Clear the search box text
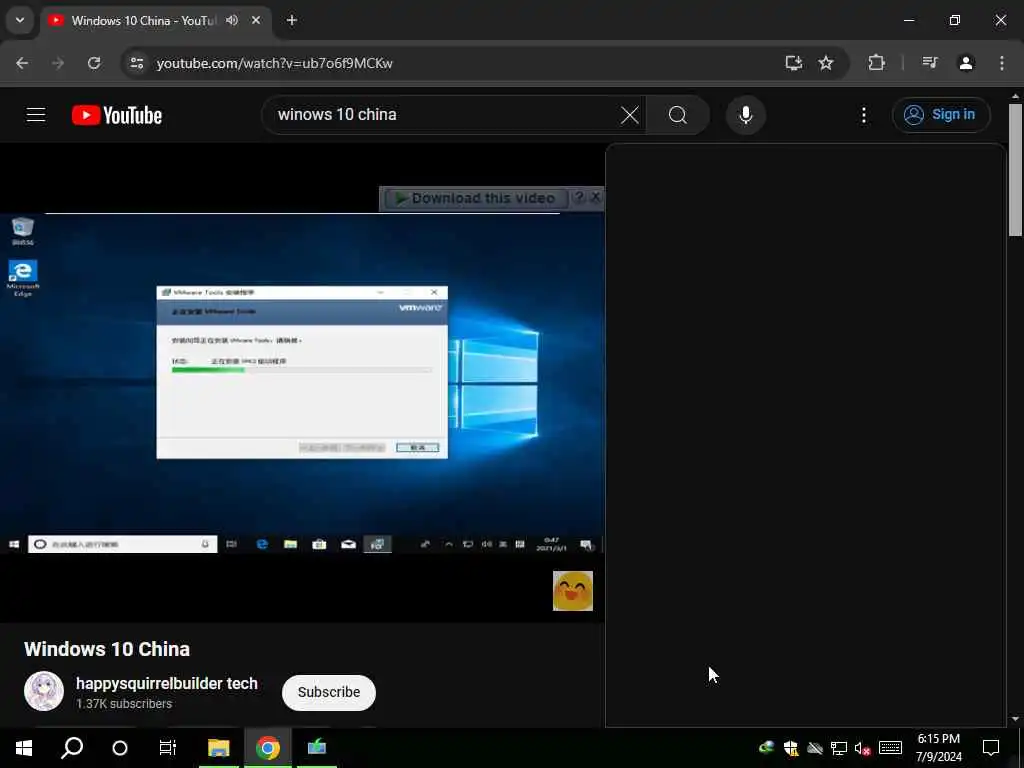This screenshot has width=1024, height=768. (x=630, y=115)
